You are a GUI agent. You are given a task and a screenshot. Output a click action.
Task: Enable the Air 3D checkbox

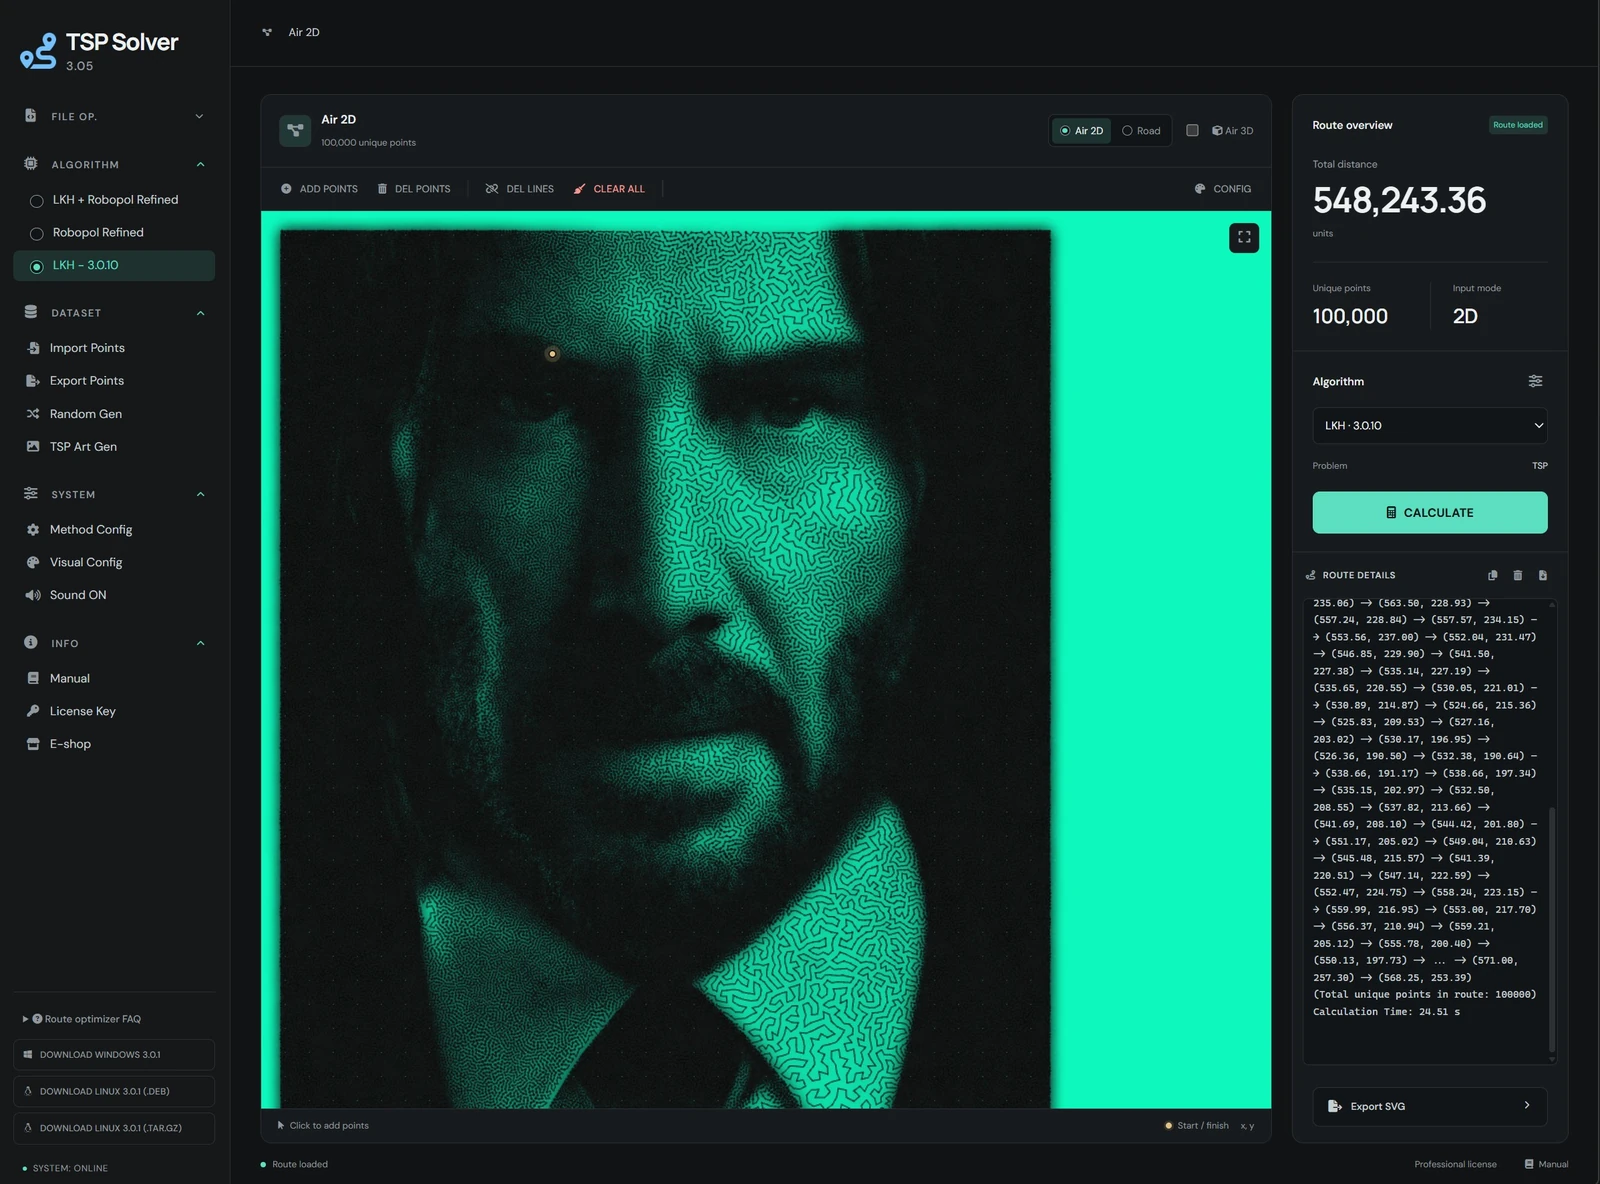[1192, 131]
